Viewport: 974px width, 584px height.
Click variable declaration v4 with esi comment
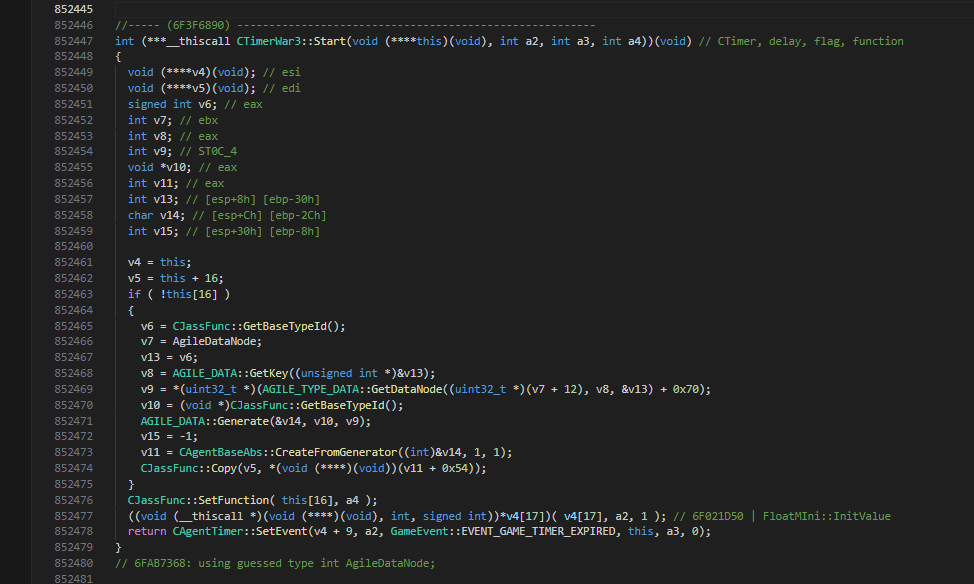(214, 72)
